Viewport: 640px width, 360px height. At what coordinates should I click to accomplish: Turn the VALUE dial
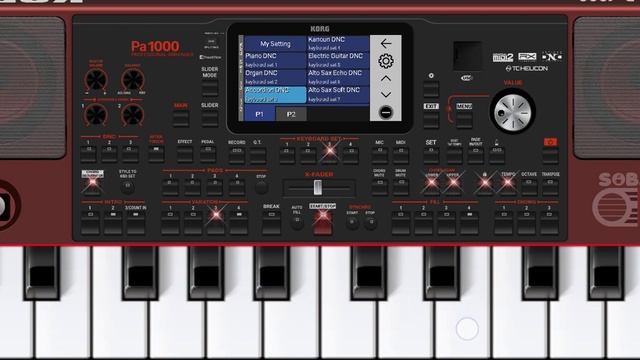513,111
